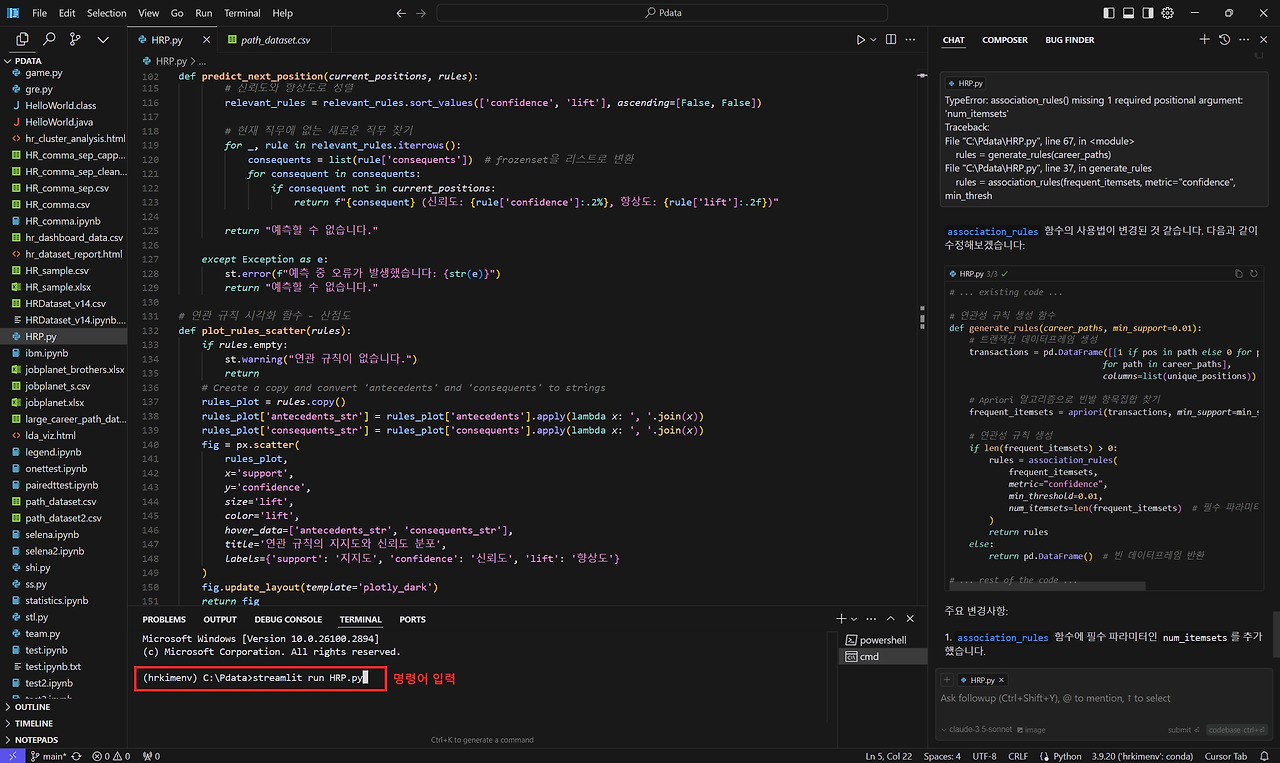
Task: Open the File menu
Action: tap(40, 13)
